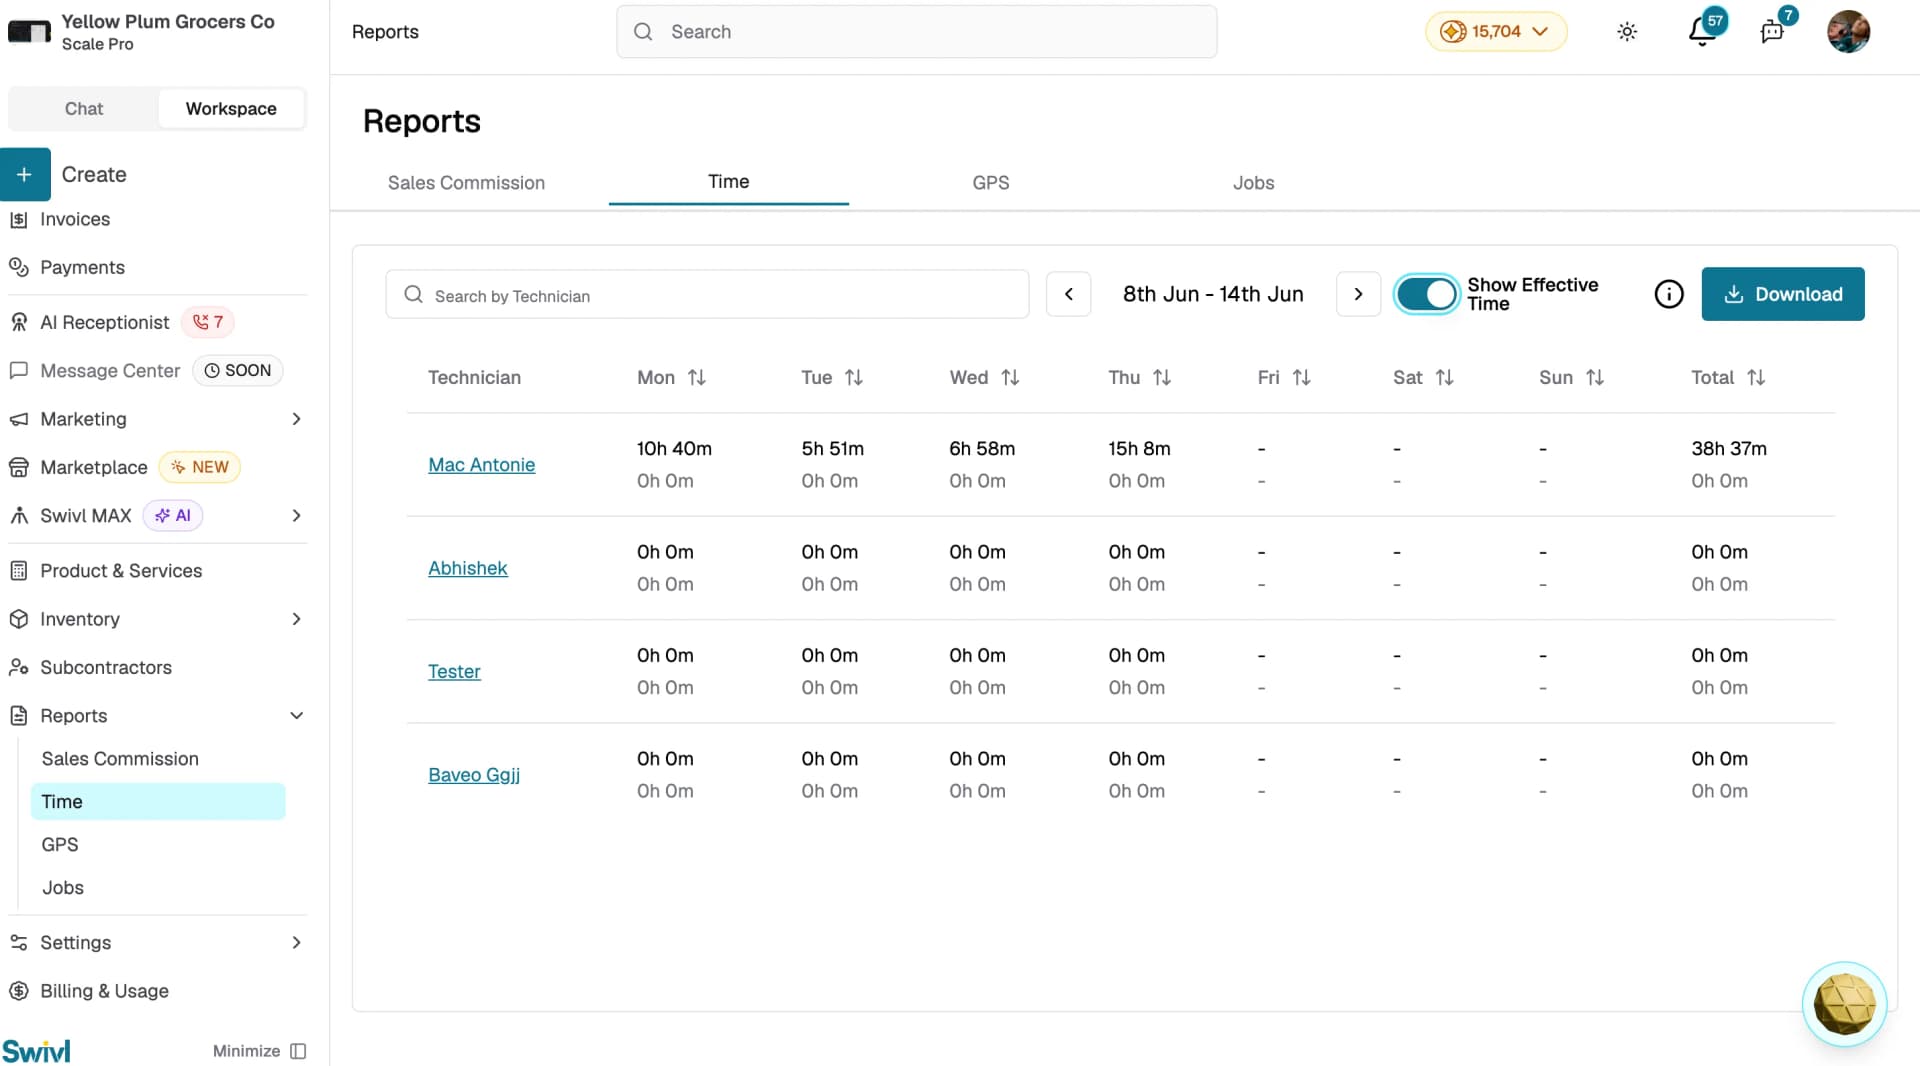Expand the Settings submenu

(296, 942)
